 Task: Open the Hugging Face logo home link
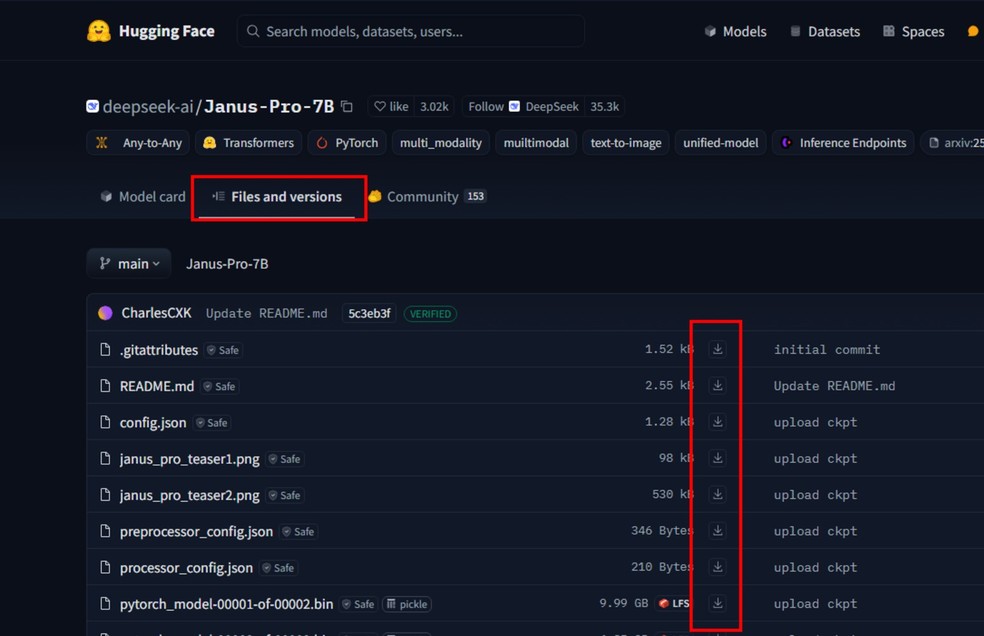pos(151,31)
